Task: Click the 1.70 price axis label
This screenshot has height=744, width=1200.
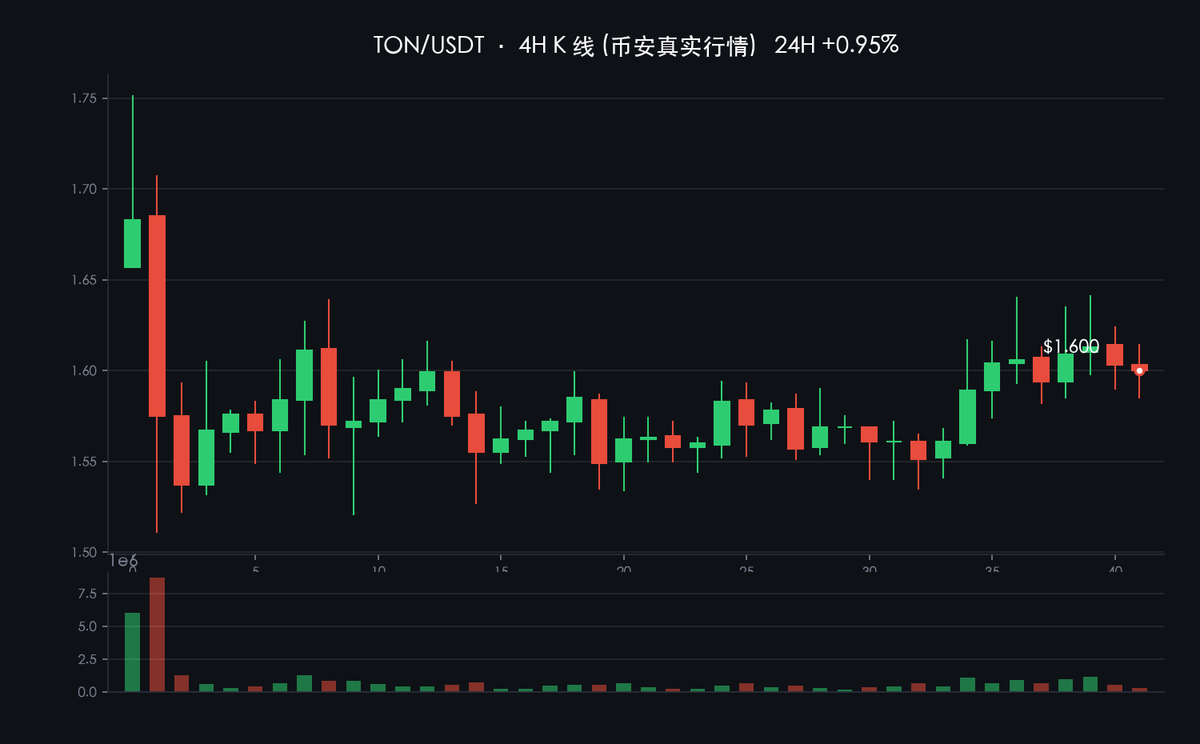Action: tap(84, 189)
